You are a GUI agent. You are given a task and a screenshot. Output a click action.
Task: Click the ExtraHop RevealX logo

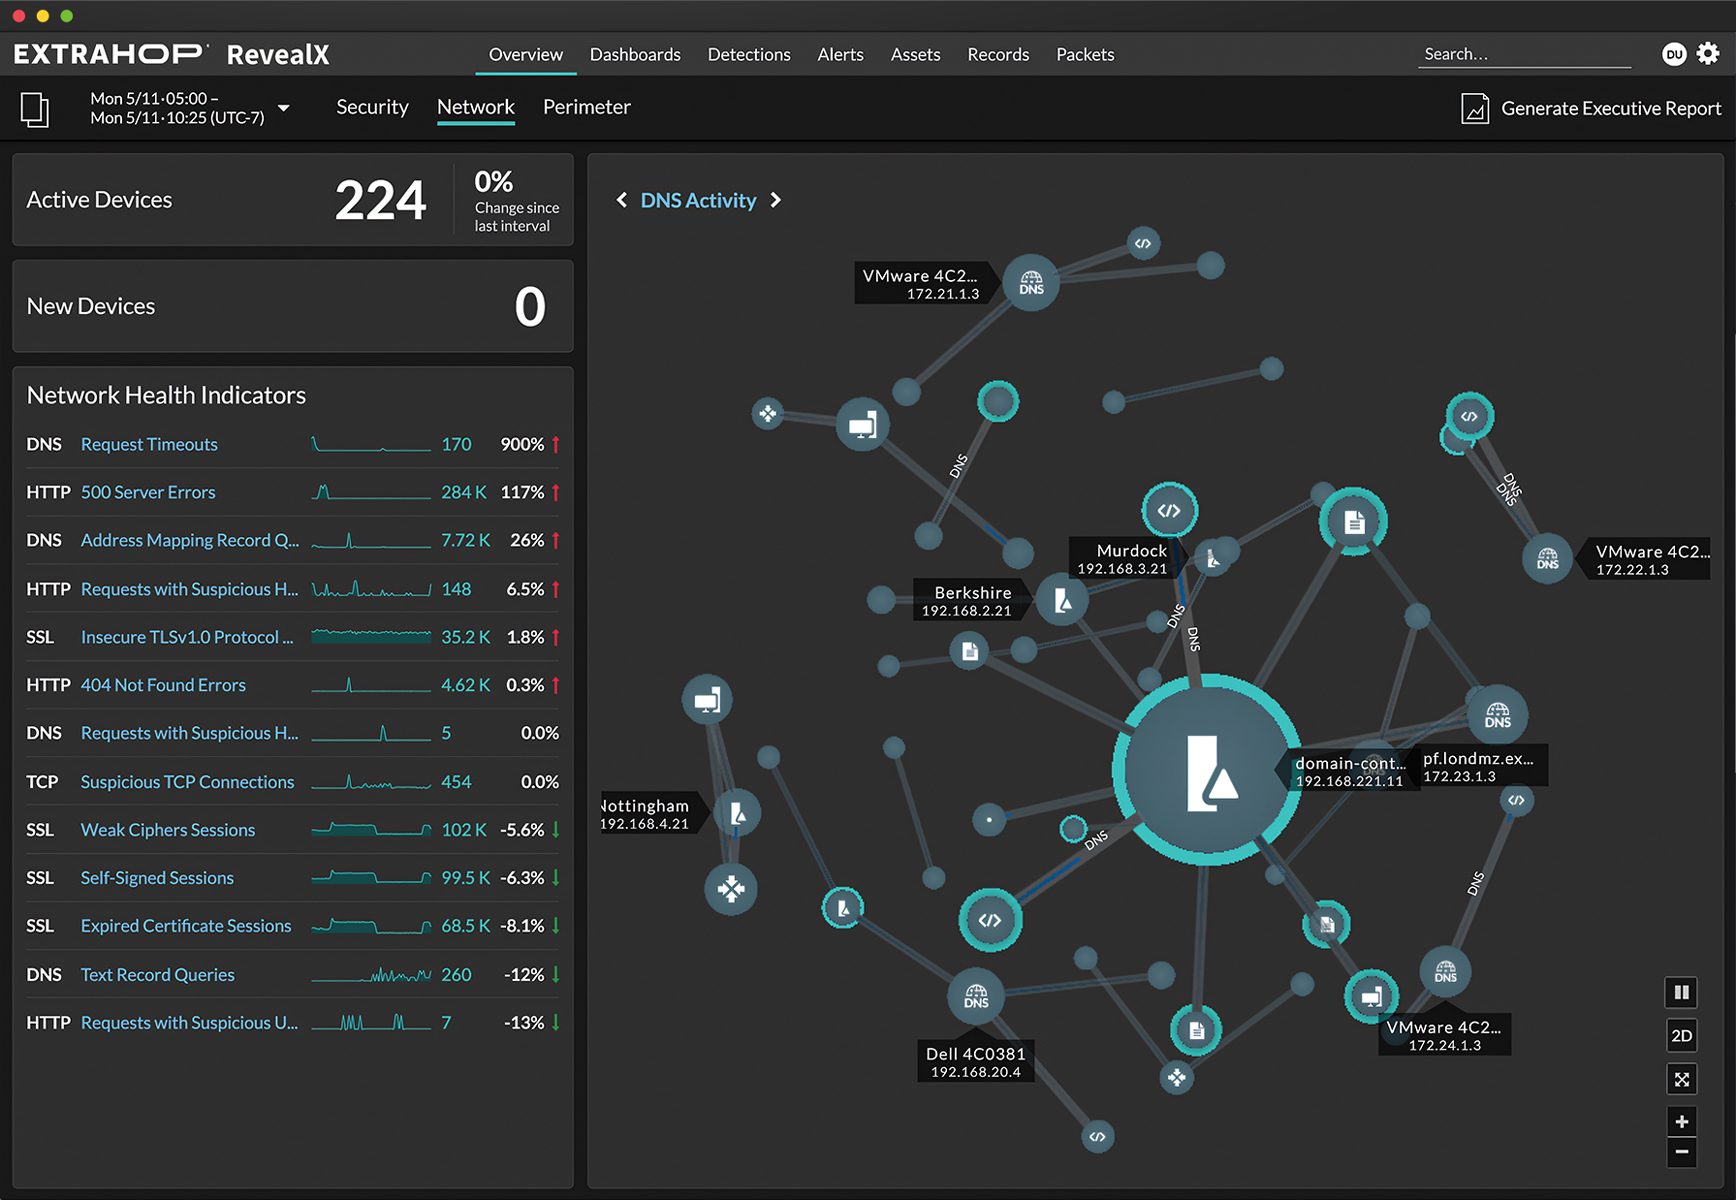click(x=171, y=54)
